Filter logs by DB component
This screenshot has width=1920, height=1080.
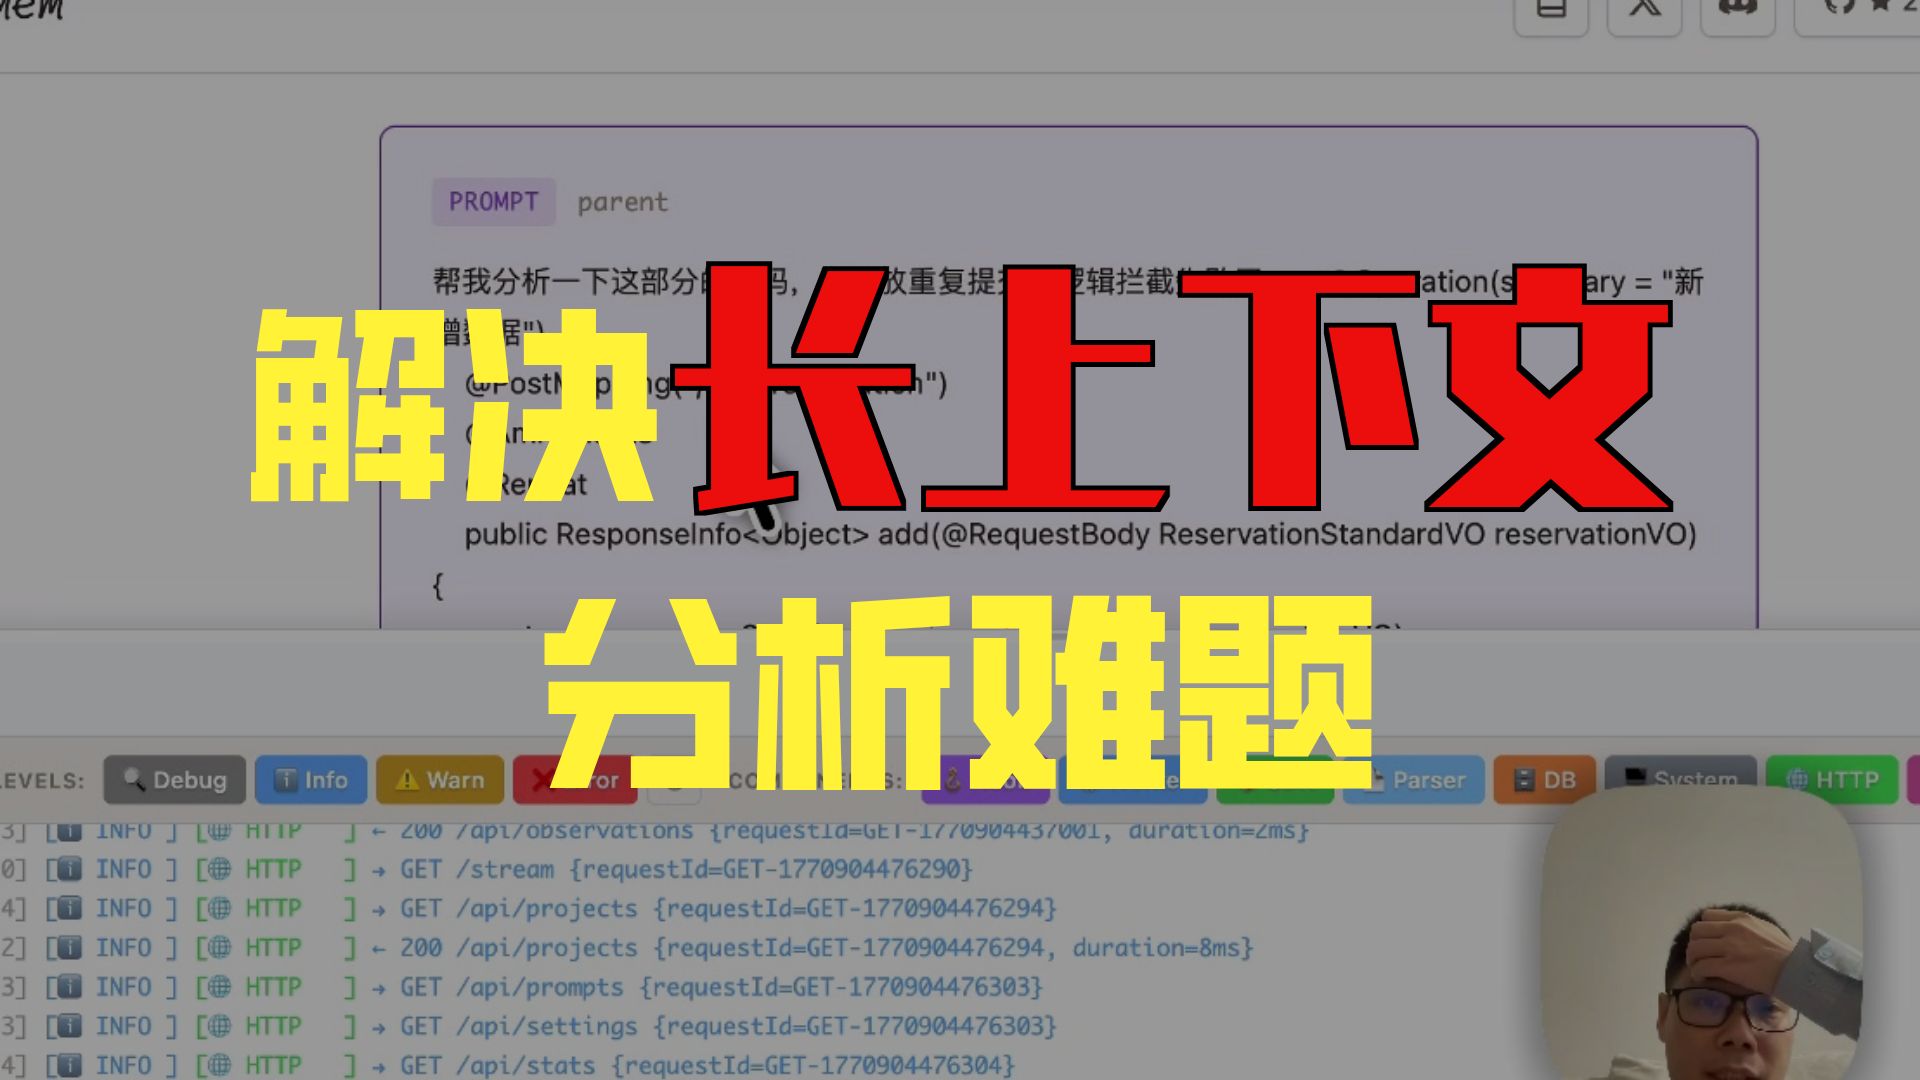pyautogui.click(x=1543, y=781)
